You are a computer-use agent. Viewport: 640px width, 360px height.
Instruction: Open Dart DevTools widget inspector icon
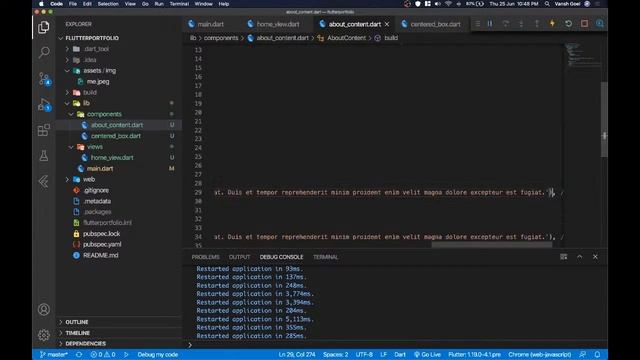click(600, 24)
